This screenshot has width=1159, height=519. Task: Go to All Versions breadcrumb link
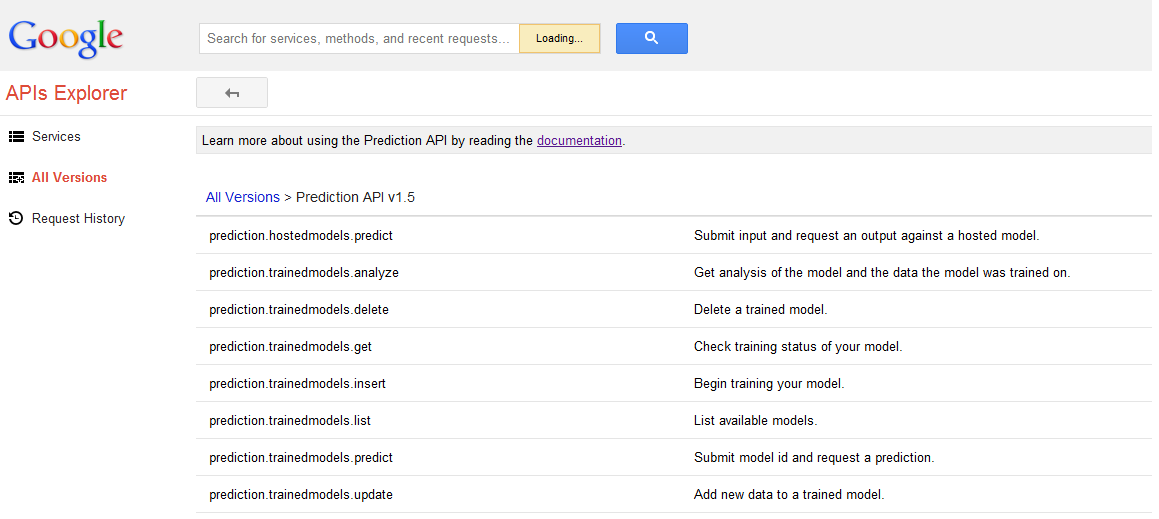tap(243, 197)
